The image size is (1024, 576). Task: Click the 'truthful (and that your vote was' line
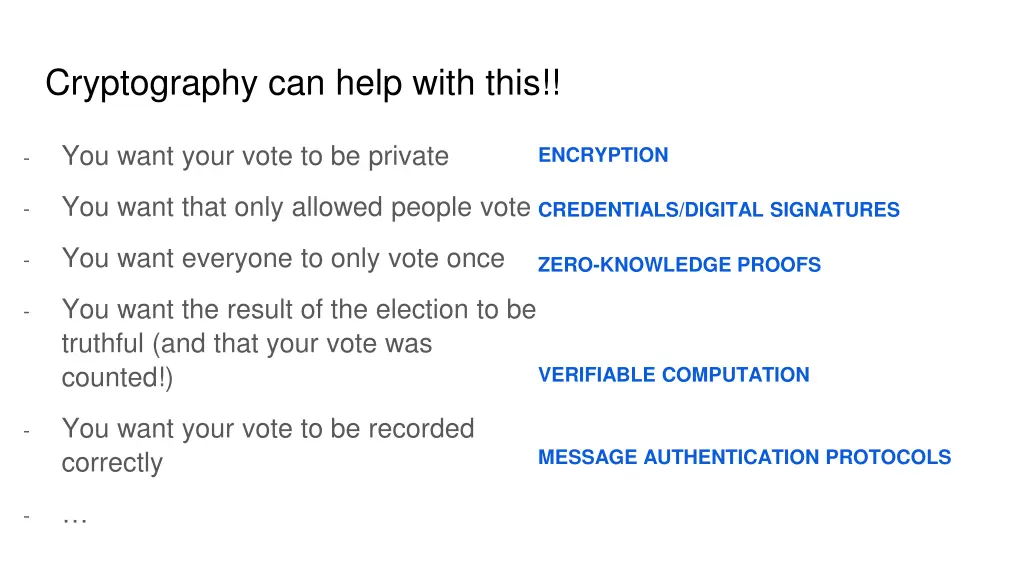point(247,344)
